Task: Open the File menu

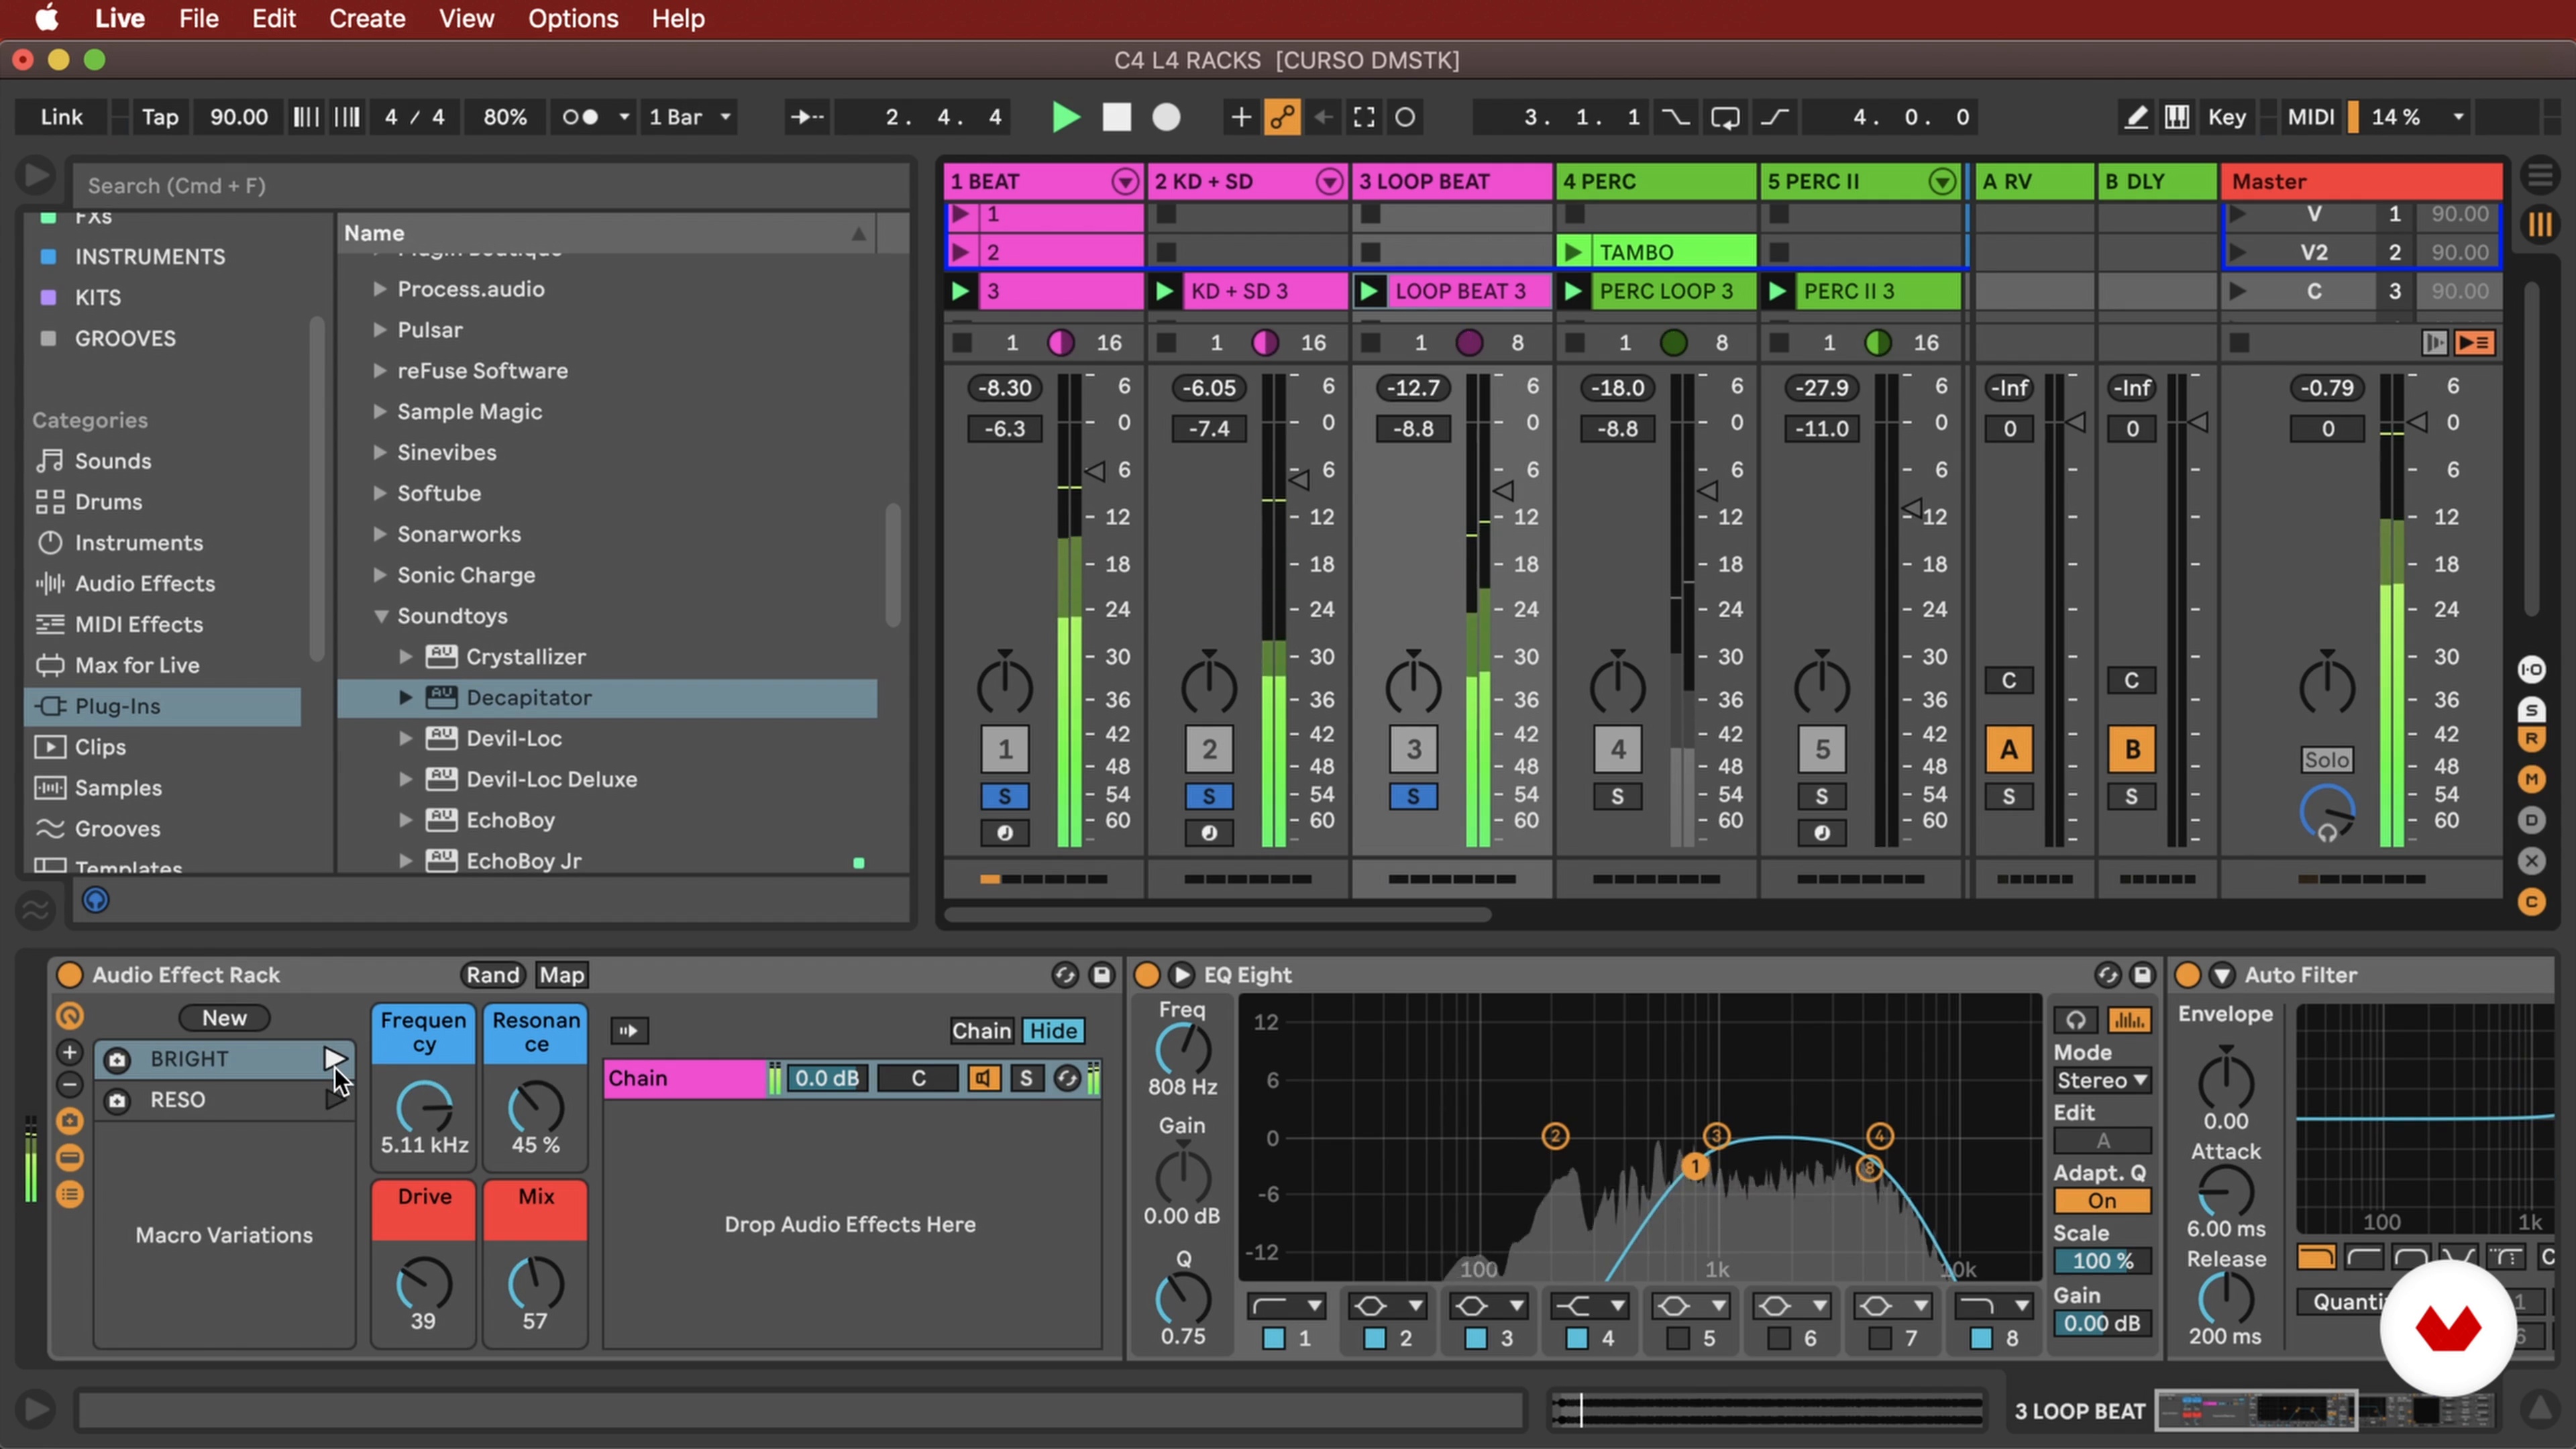Action: click(198, 18)
